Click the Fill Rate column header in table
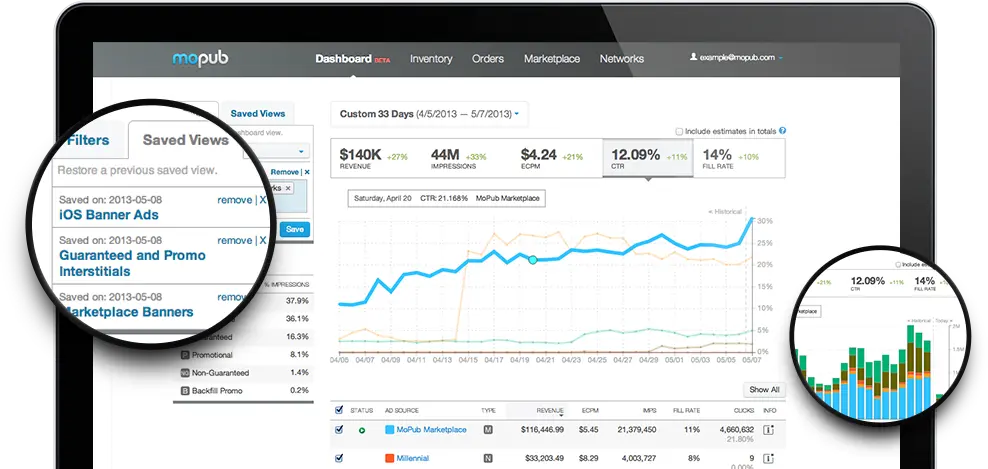988x469 pixels. click(x=686, y=410)
